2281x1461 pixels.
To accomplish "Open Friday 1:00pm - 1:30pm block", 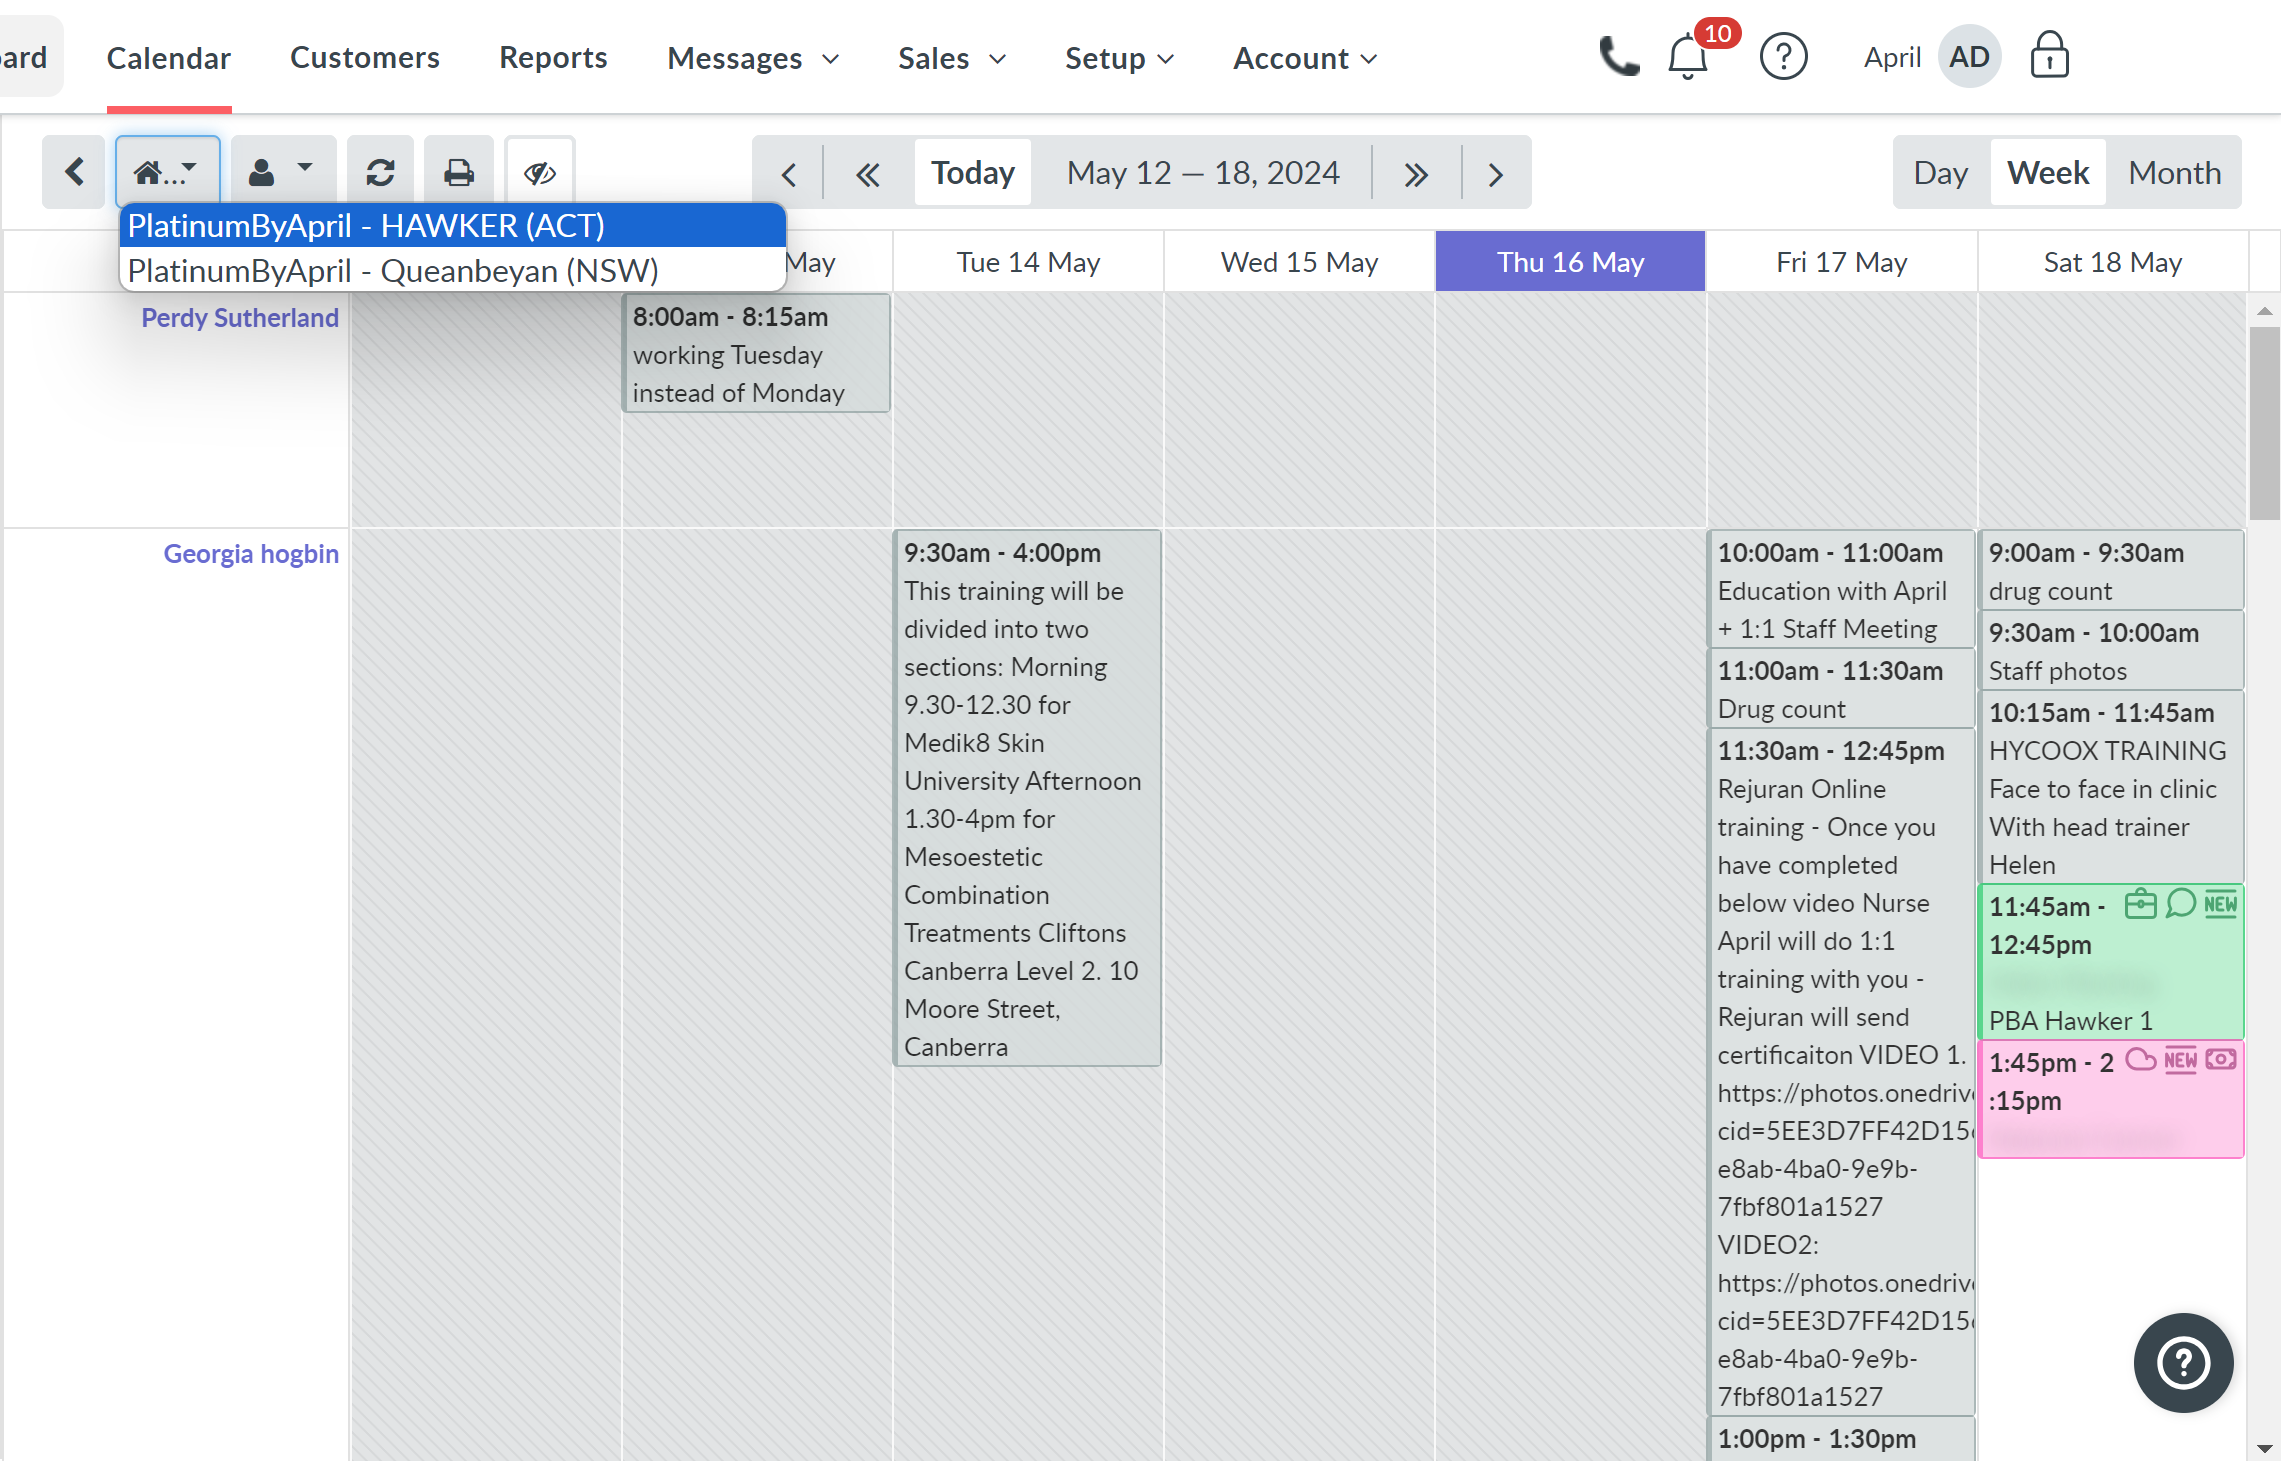I will pos(1841,1439).
